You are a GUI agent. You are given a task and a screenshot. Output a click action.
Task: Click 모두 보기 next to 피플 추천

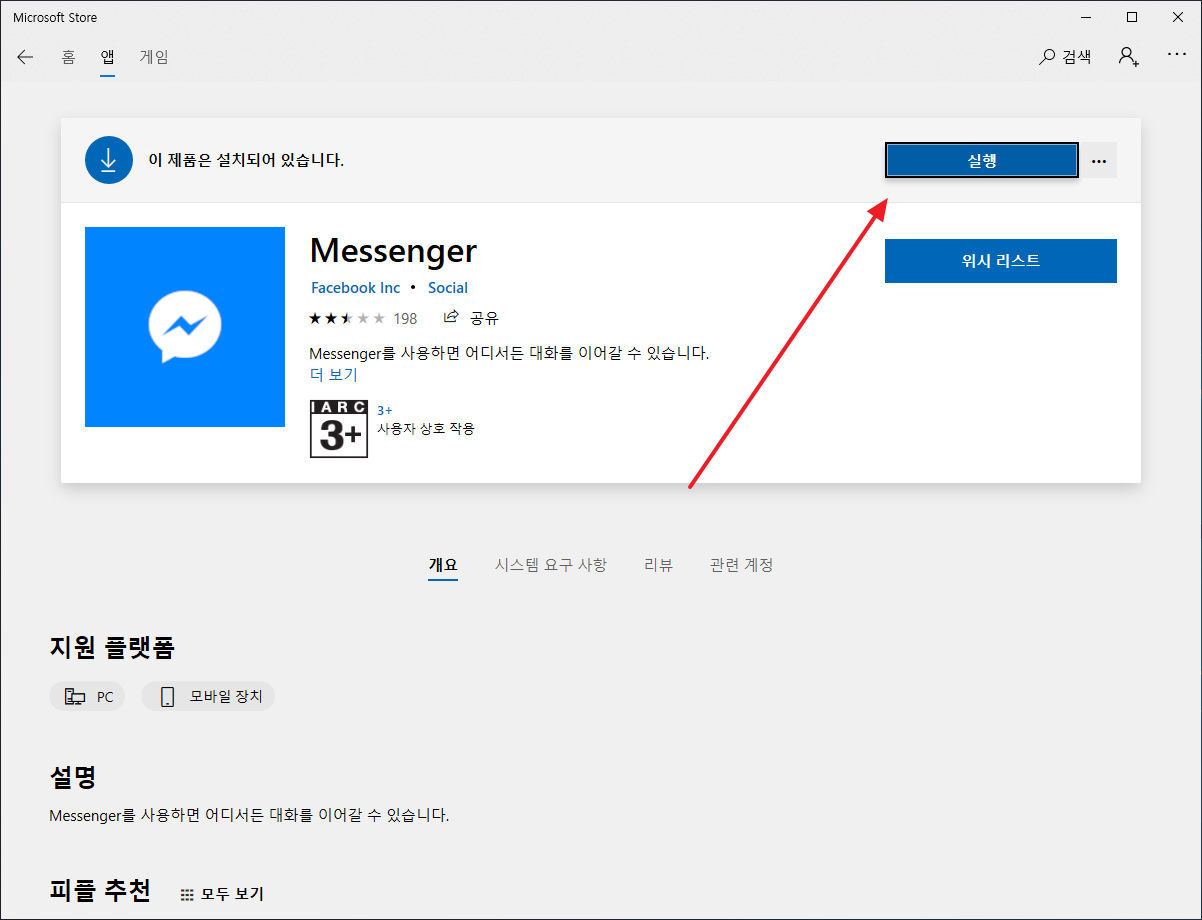(222, 894)
